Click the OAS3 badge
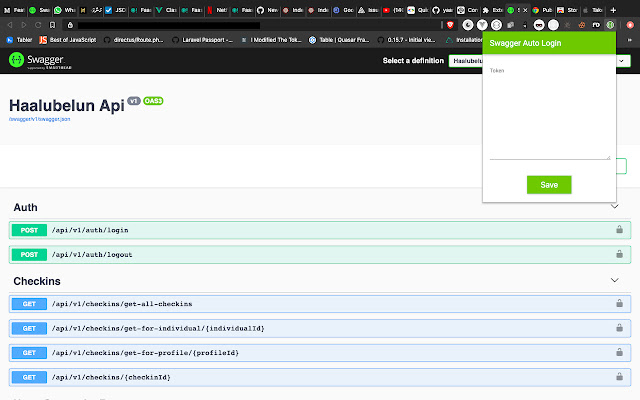Image resolution: width=640 pixels, height=400 pixels. (x=153, y=101)
